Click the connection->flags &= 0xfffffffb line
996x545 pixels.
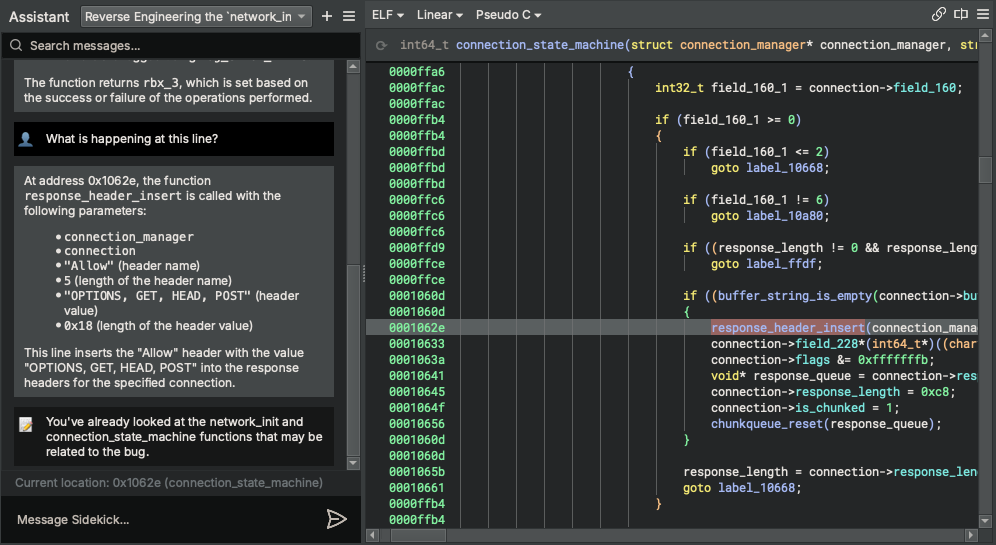pos(823,360)
